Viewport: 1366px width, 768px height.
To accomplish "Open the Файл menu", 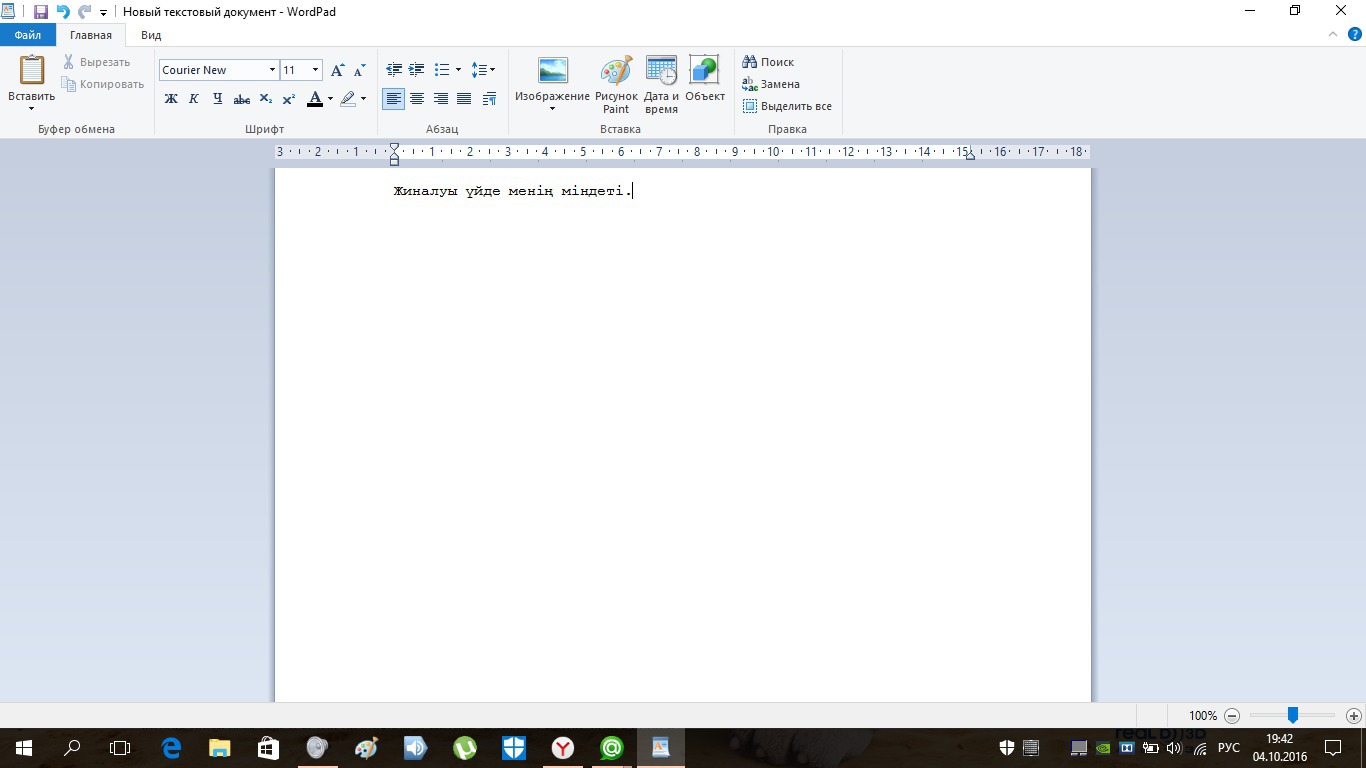I will click(x=28, y=35).
